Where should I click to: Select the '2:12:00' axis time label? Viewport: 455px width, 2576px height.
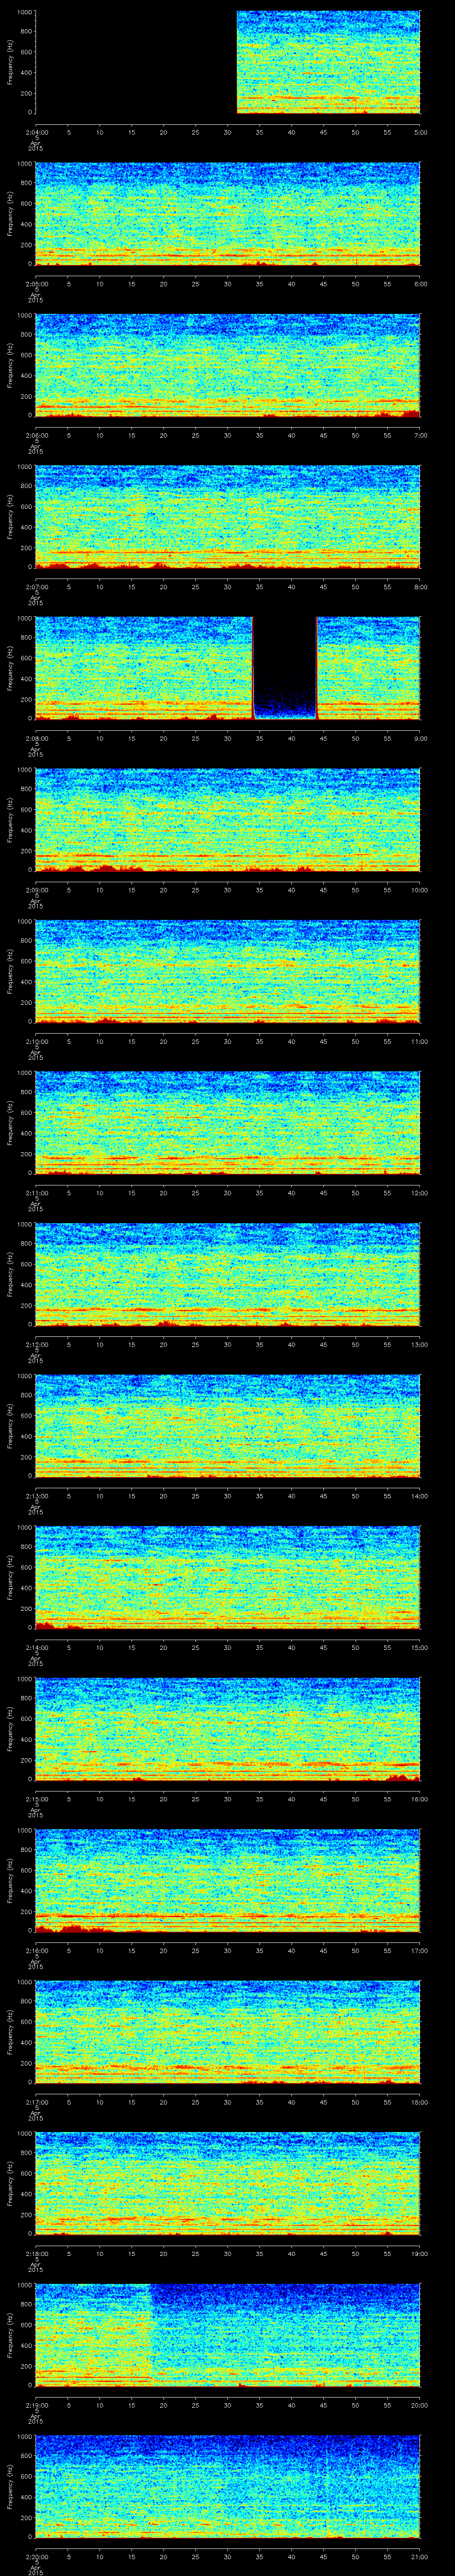click(36, 1345)
